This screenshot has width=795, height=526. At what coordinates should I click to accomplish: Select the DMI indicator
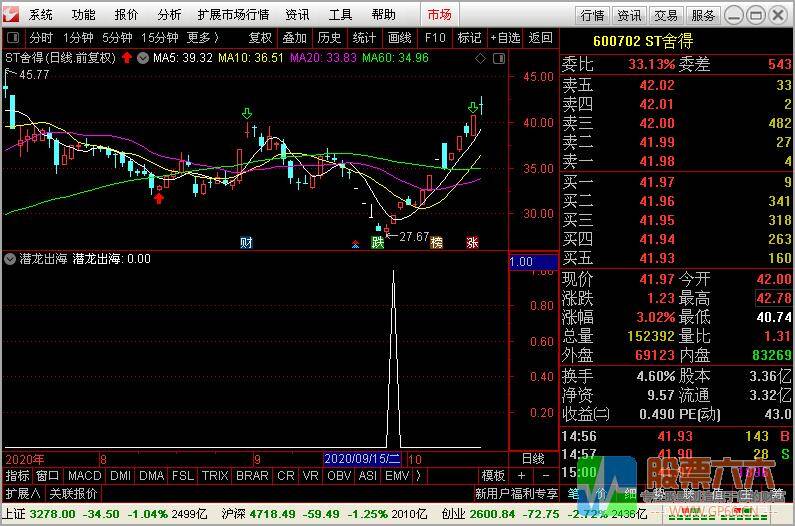120,476
